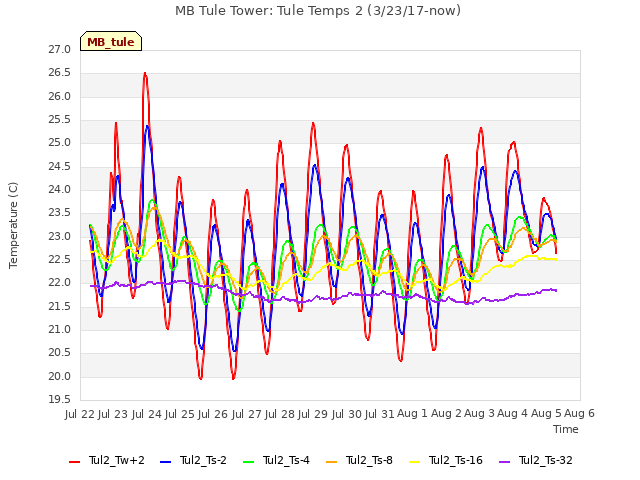Click the Aug 1 x-axis tick label
The width and height of the screenshot is (640, 480).
tap(413, 414)
